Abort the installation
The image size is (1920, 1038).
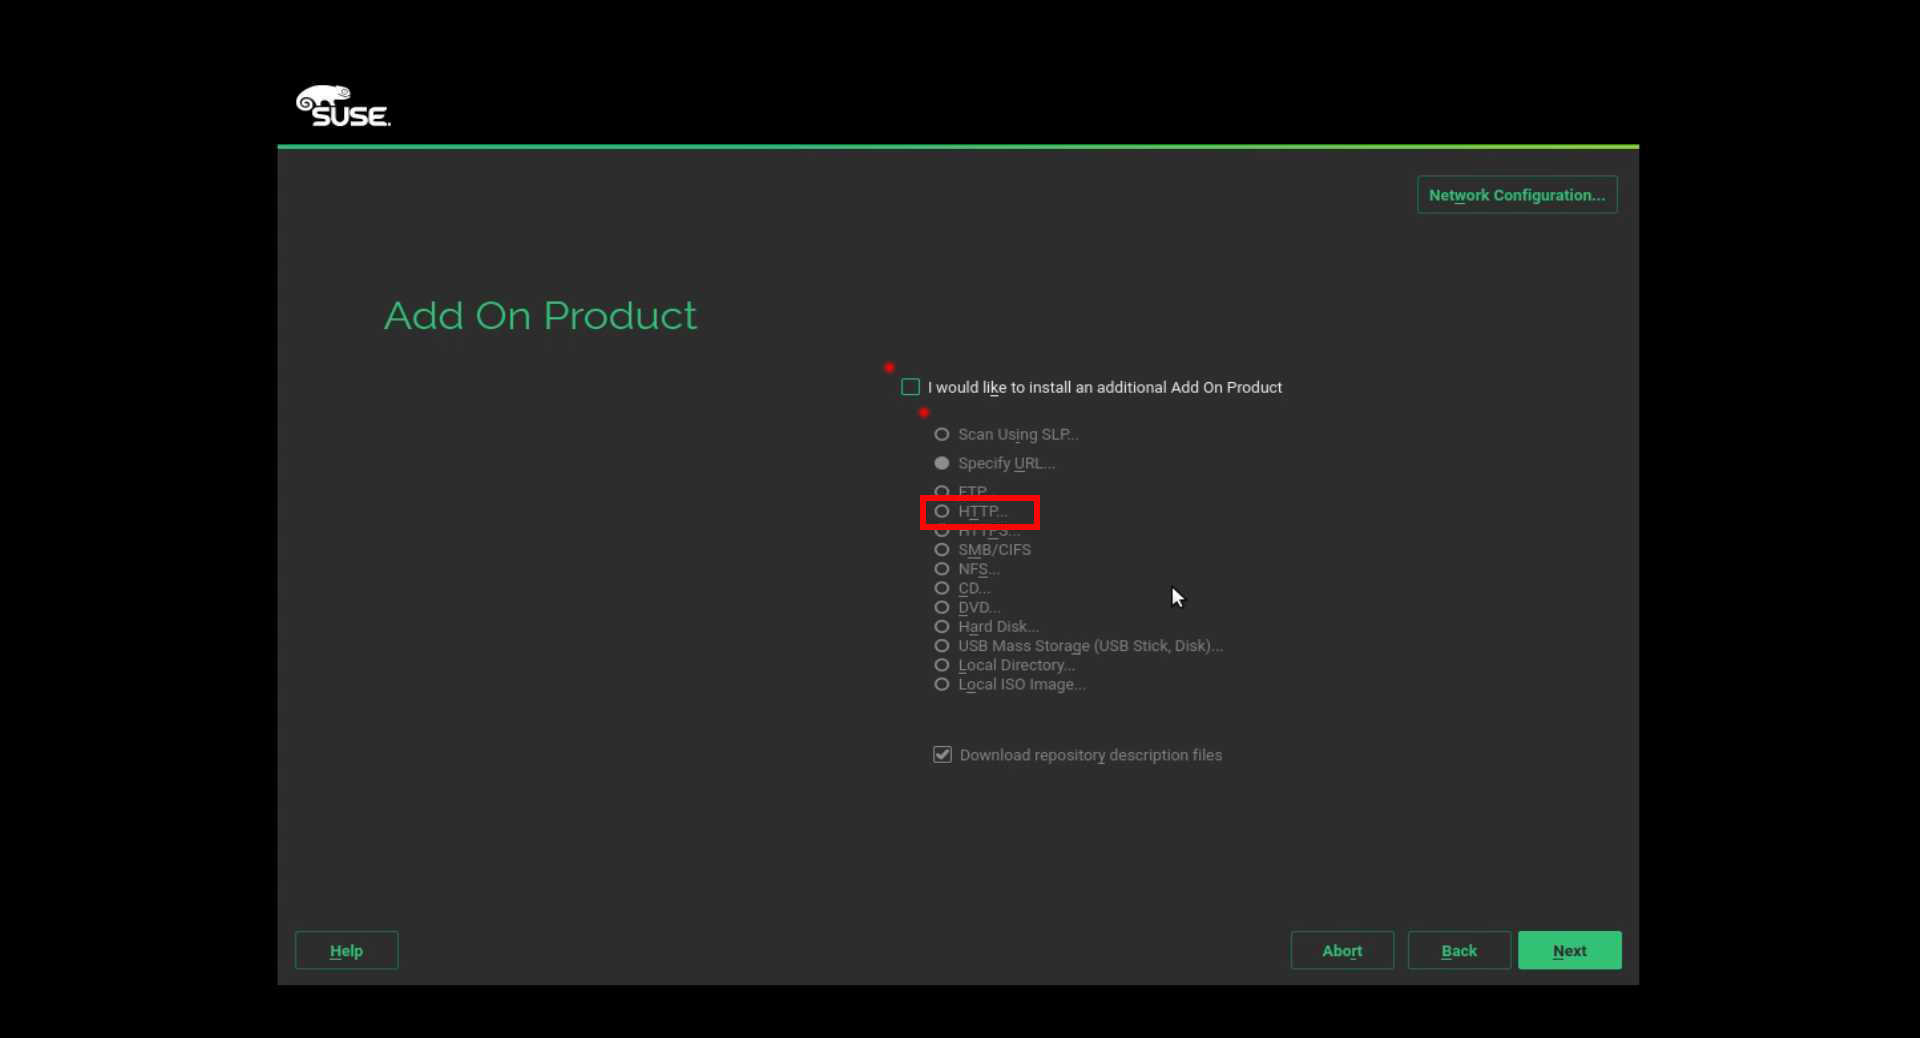point(1342,951)
